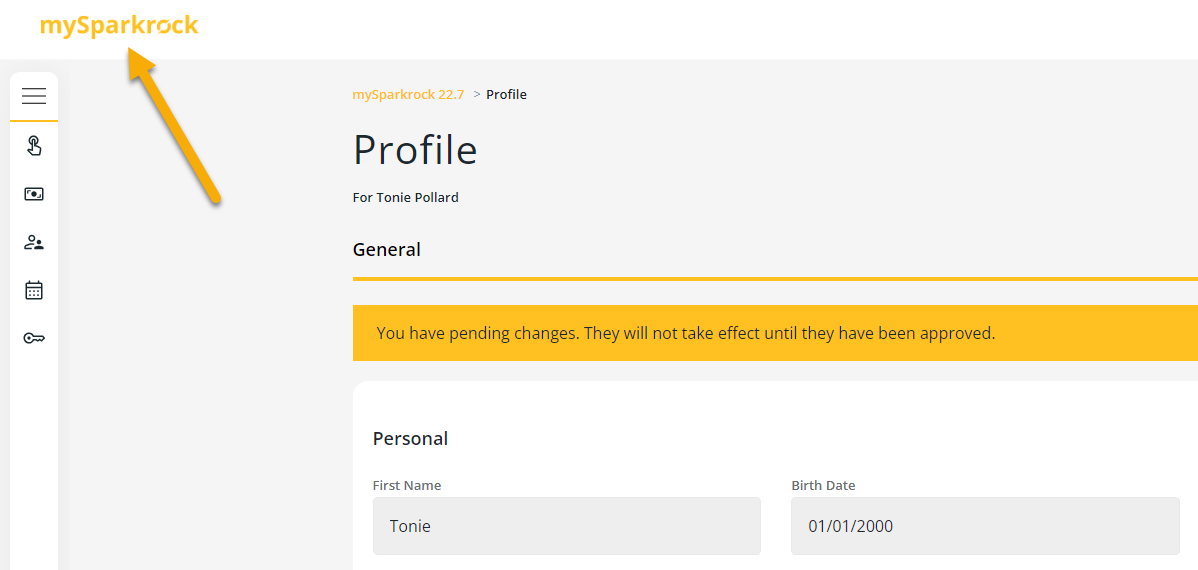Click the key sidebar icon

click(x=34, y=338)
